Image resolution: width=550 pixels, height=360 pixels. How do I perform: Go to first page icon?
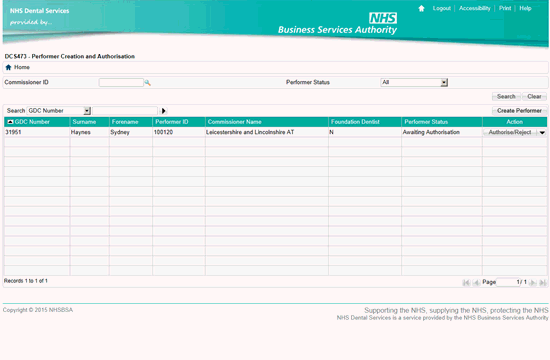click(466, 282)
